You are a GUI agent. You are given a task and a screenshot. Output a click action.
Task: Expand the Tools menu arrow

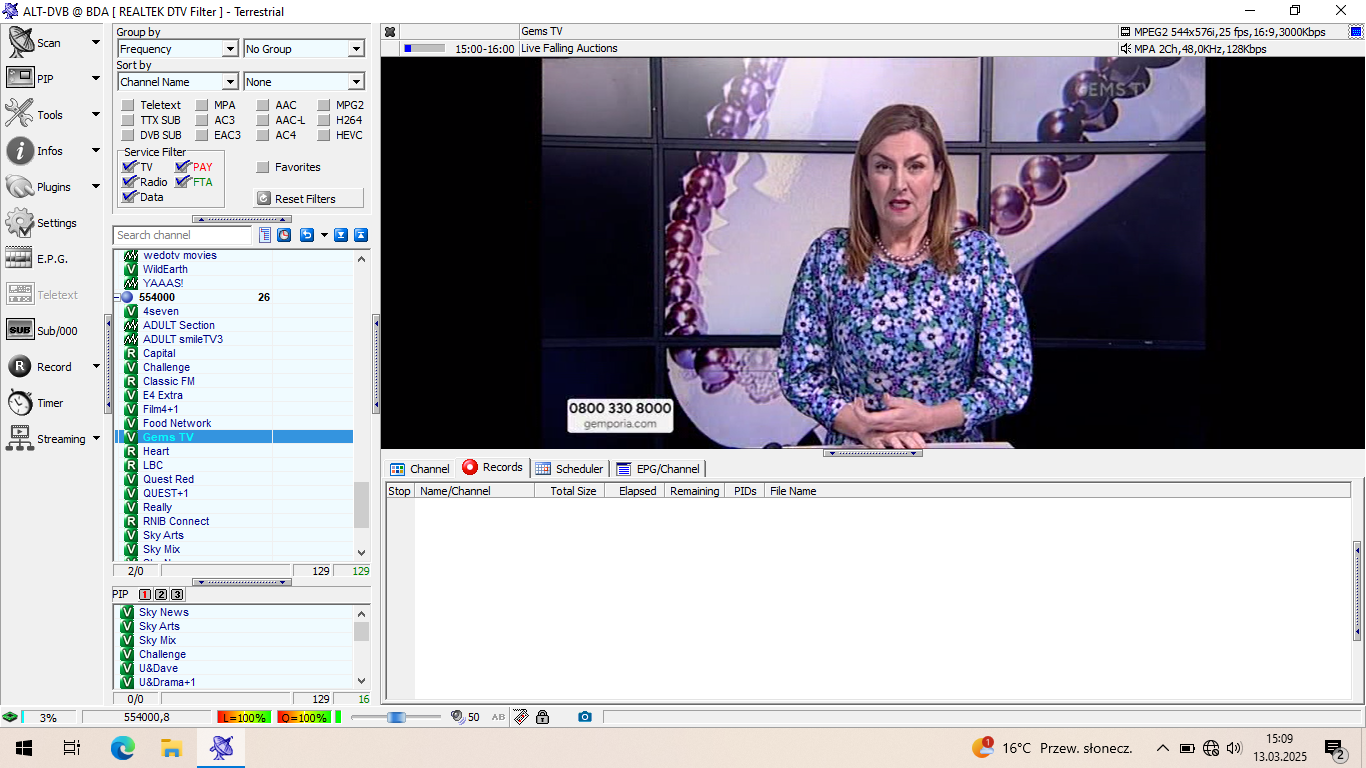[96, 114]
